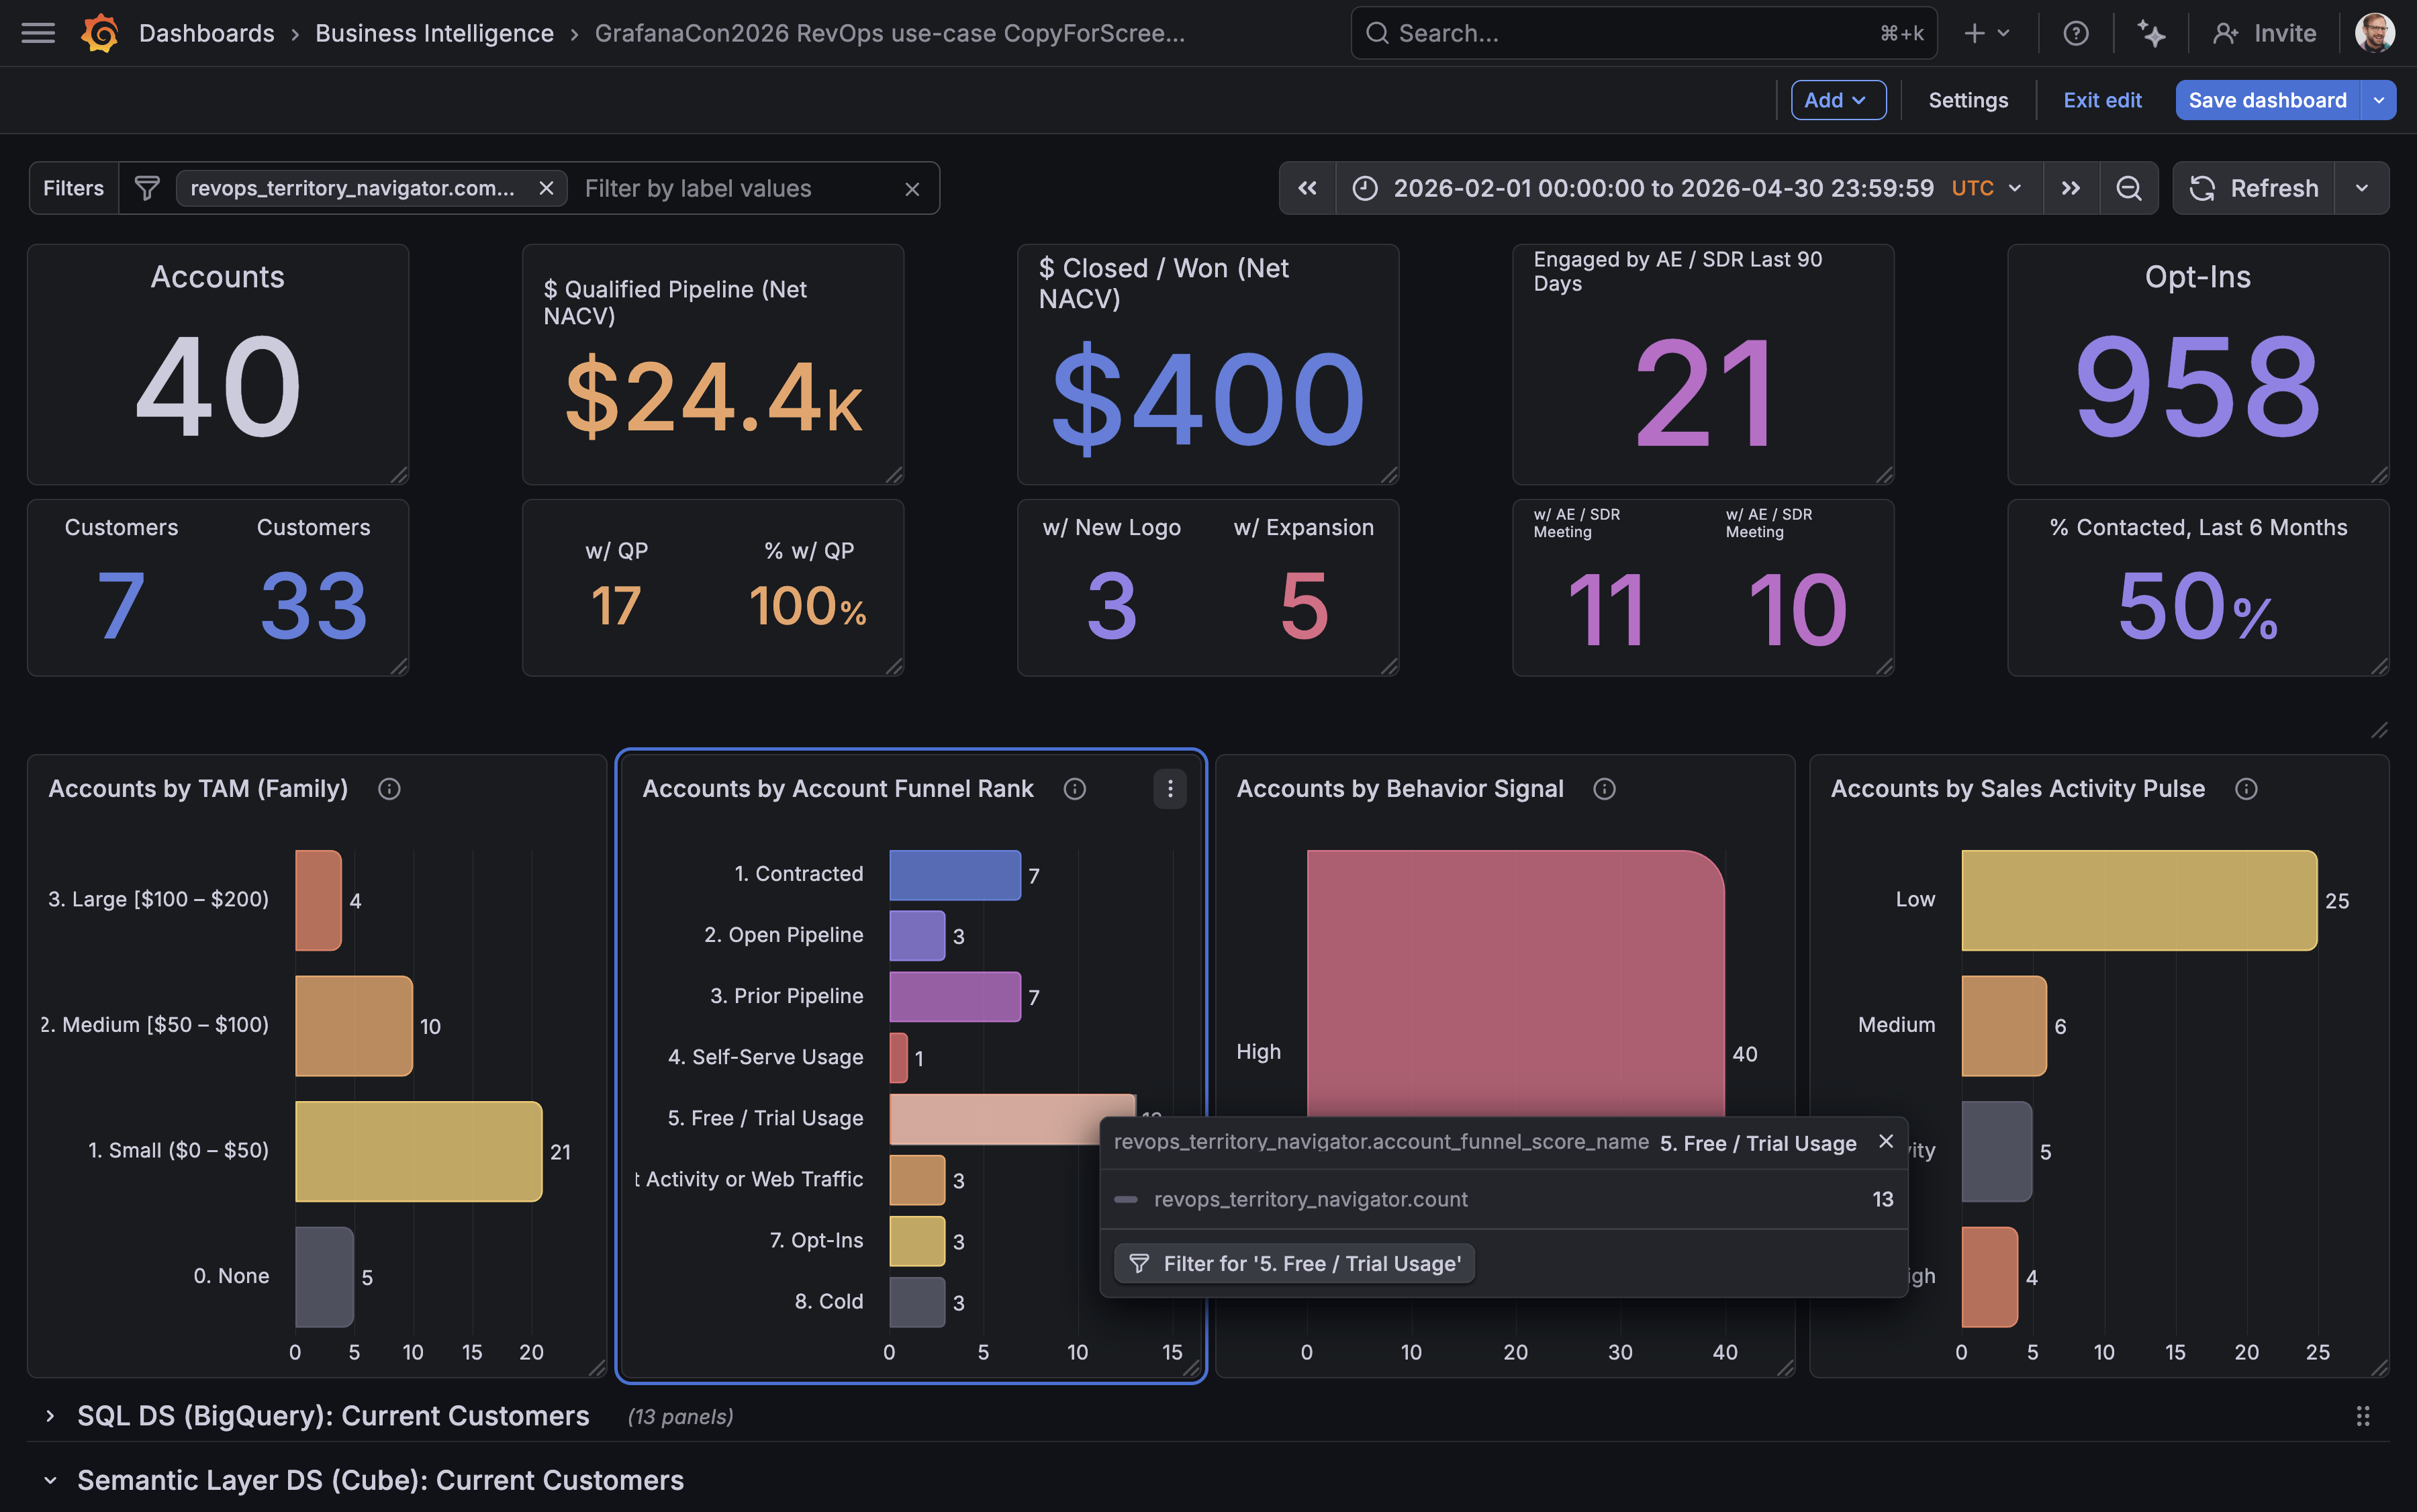Image resolution: width=2417 pixels, height=1512 pixels.
Task: Open the filter funnel icon next to Filters
Action: tap(146, 188)
